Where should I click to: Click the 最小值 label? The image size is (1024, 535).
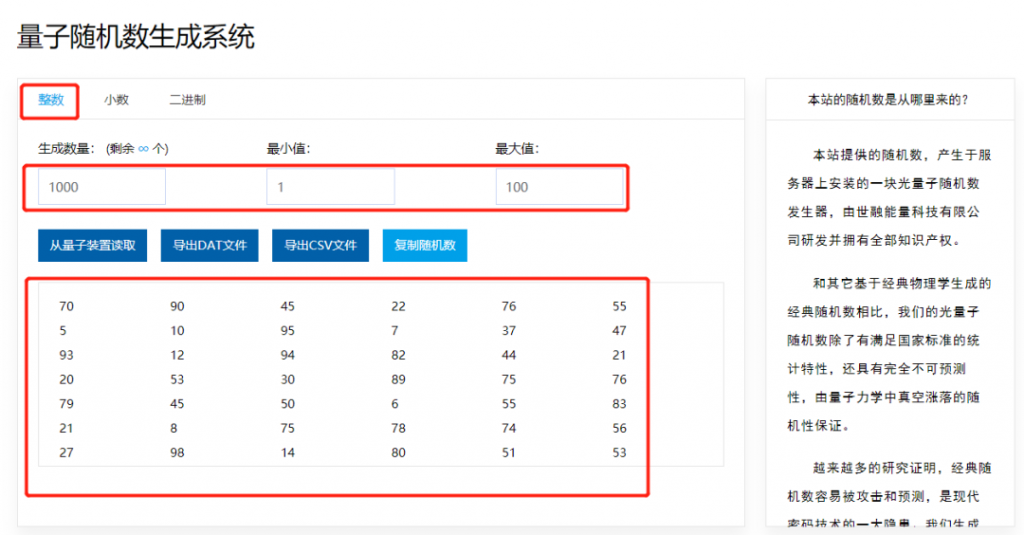coord(289,149)
